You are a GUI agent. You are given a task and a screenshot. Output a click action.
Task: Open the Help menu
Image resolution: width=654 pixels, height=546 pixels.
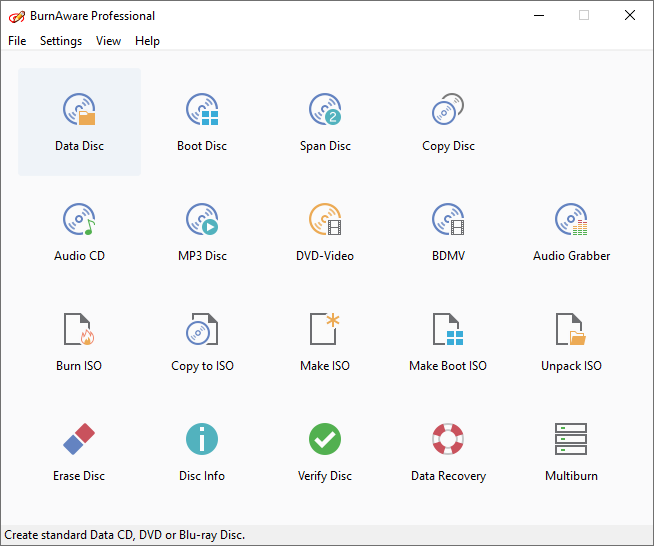click(147, 41)
